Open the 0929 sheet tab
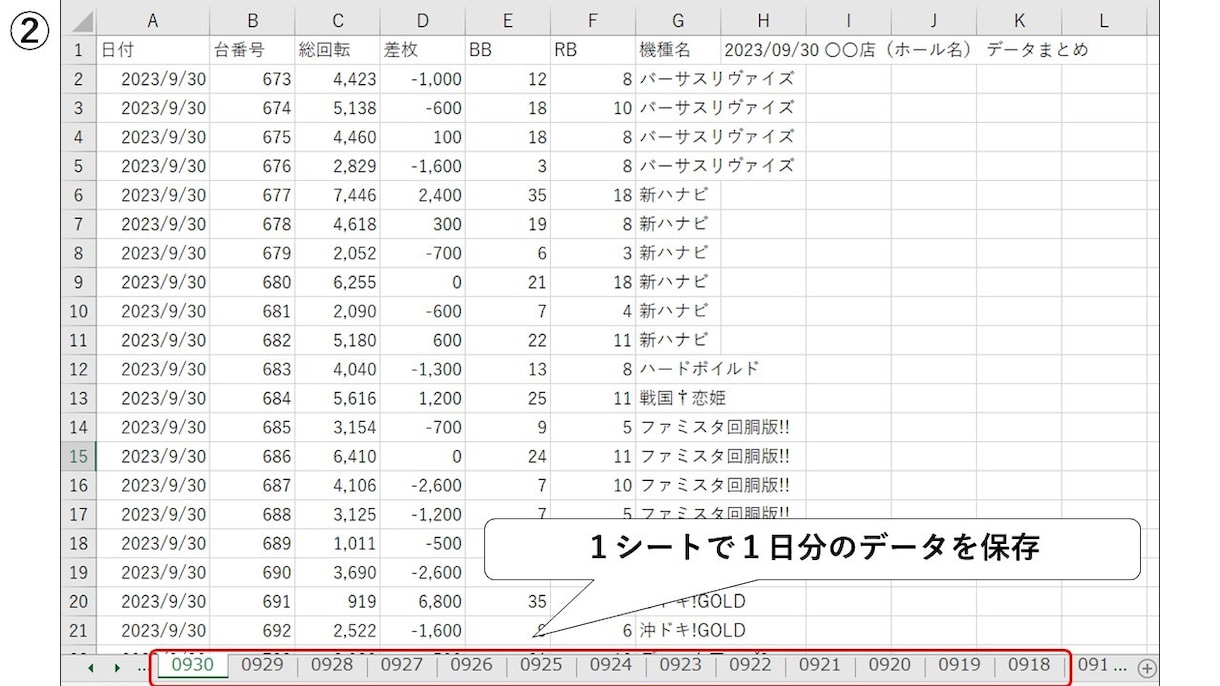1220x686 pixels. (x=262, y=665)
